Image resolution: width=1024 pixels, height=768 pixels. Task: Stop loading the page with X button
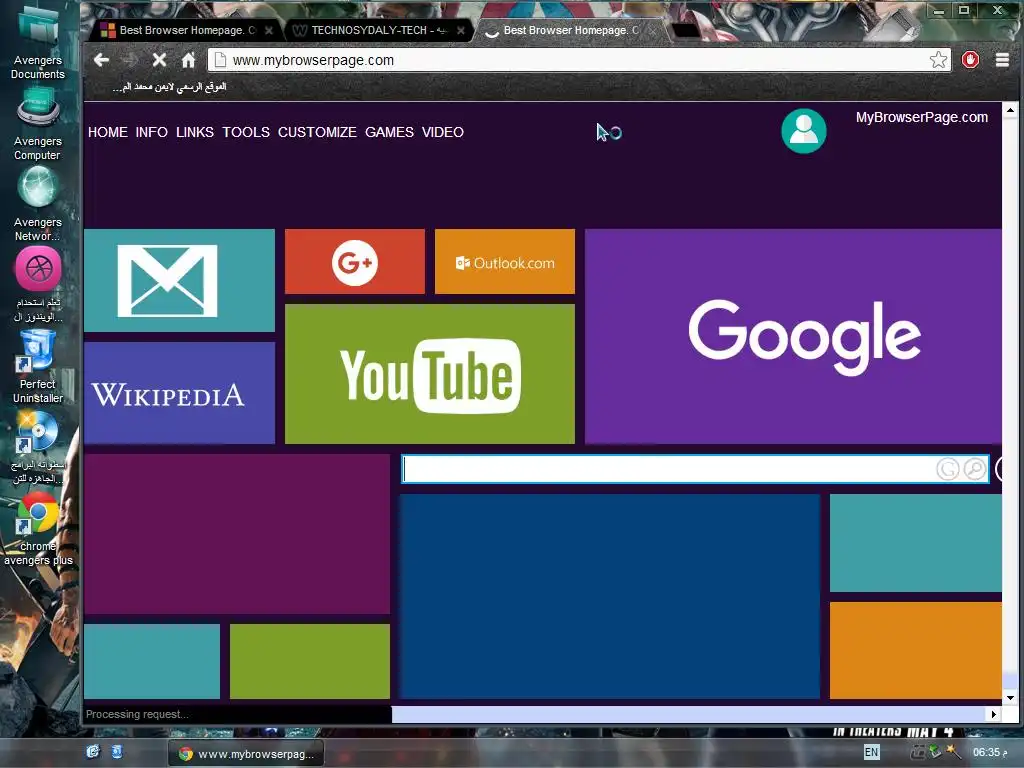point(159,60)
